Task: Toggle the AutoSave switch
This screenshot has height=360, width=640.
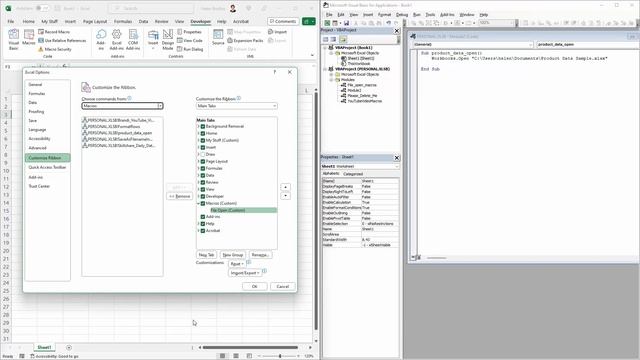Action: [42, 8]
